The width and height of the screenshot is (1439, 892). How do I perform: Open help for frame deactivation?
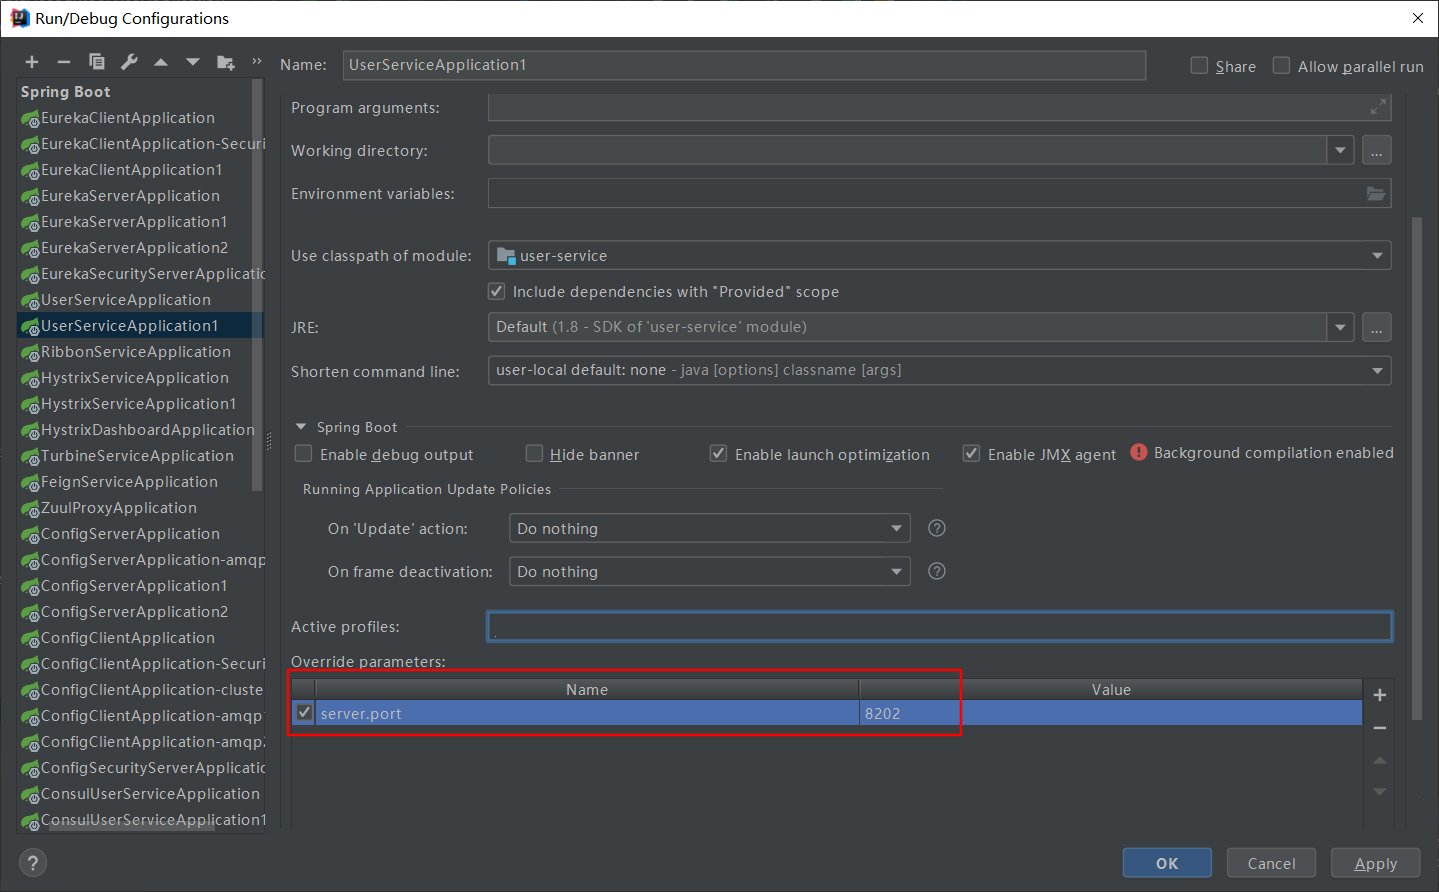tap(937, 571)
